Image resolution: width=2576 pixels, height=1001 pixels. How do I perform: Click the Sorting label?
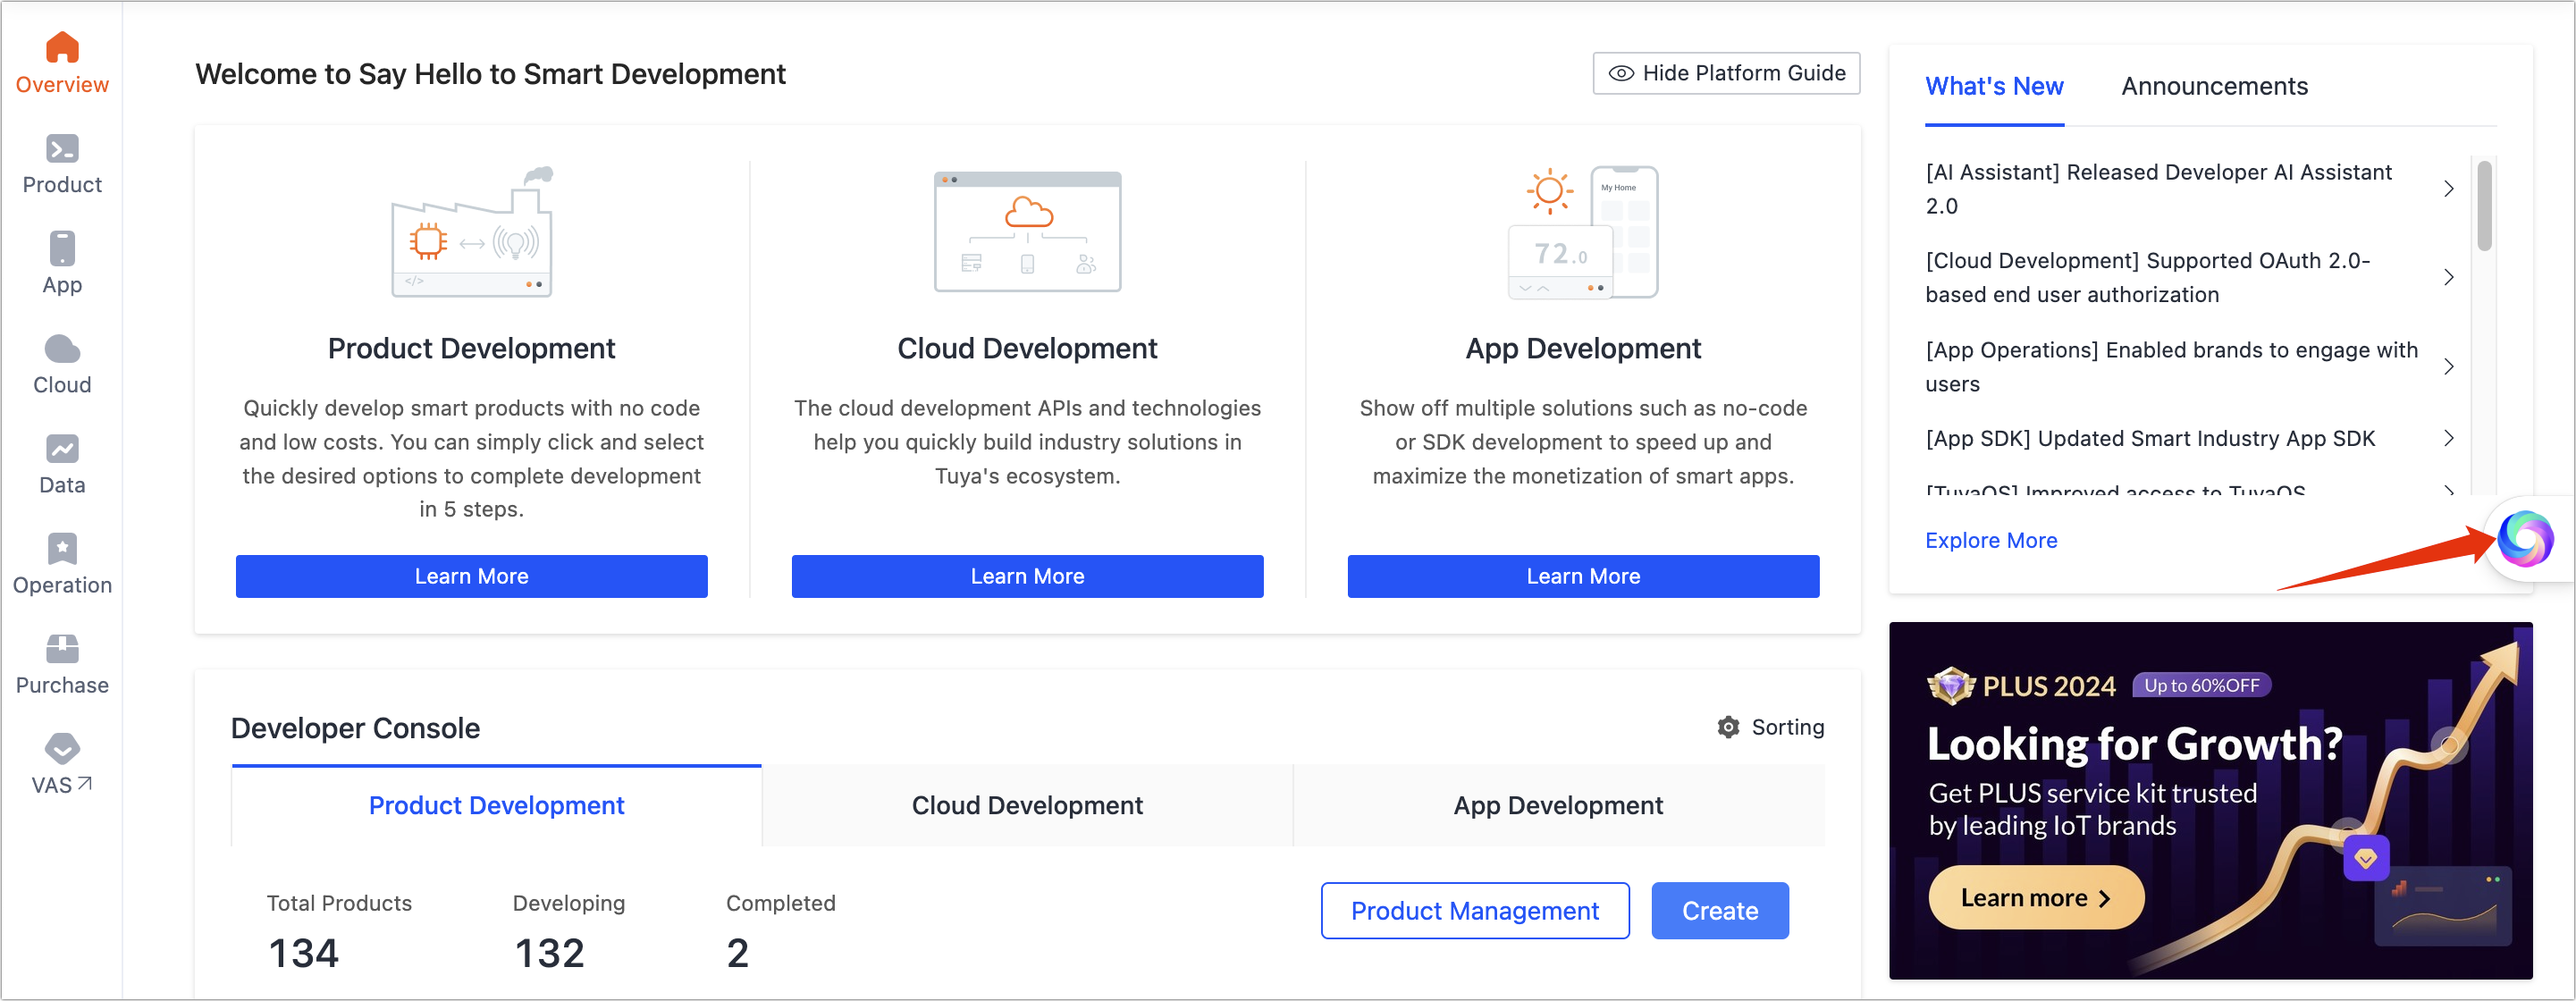click(1787, 727)
